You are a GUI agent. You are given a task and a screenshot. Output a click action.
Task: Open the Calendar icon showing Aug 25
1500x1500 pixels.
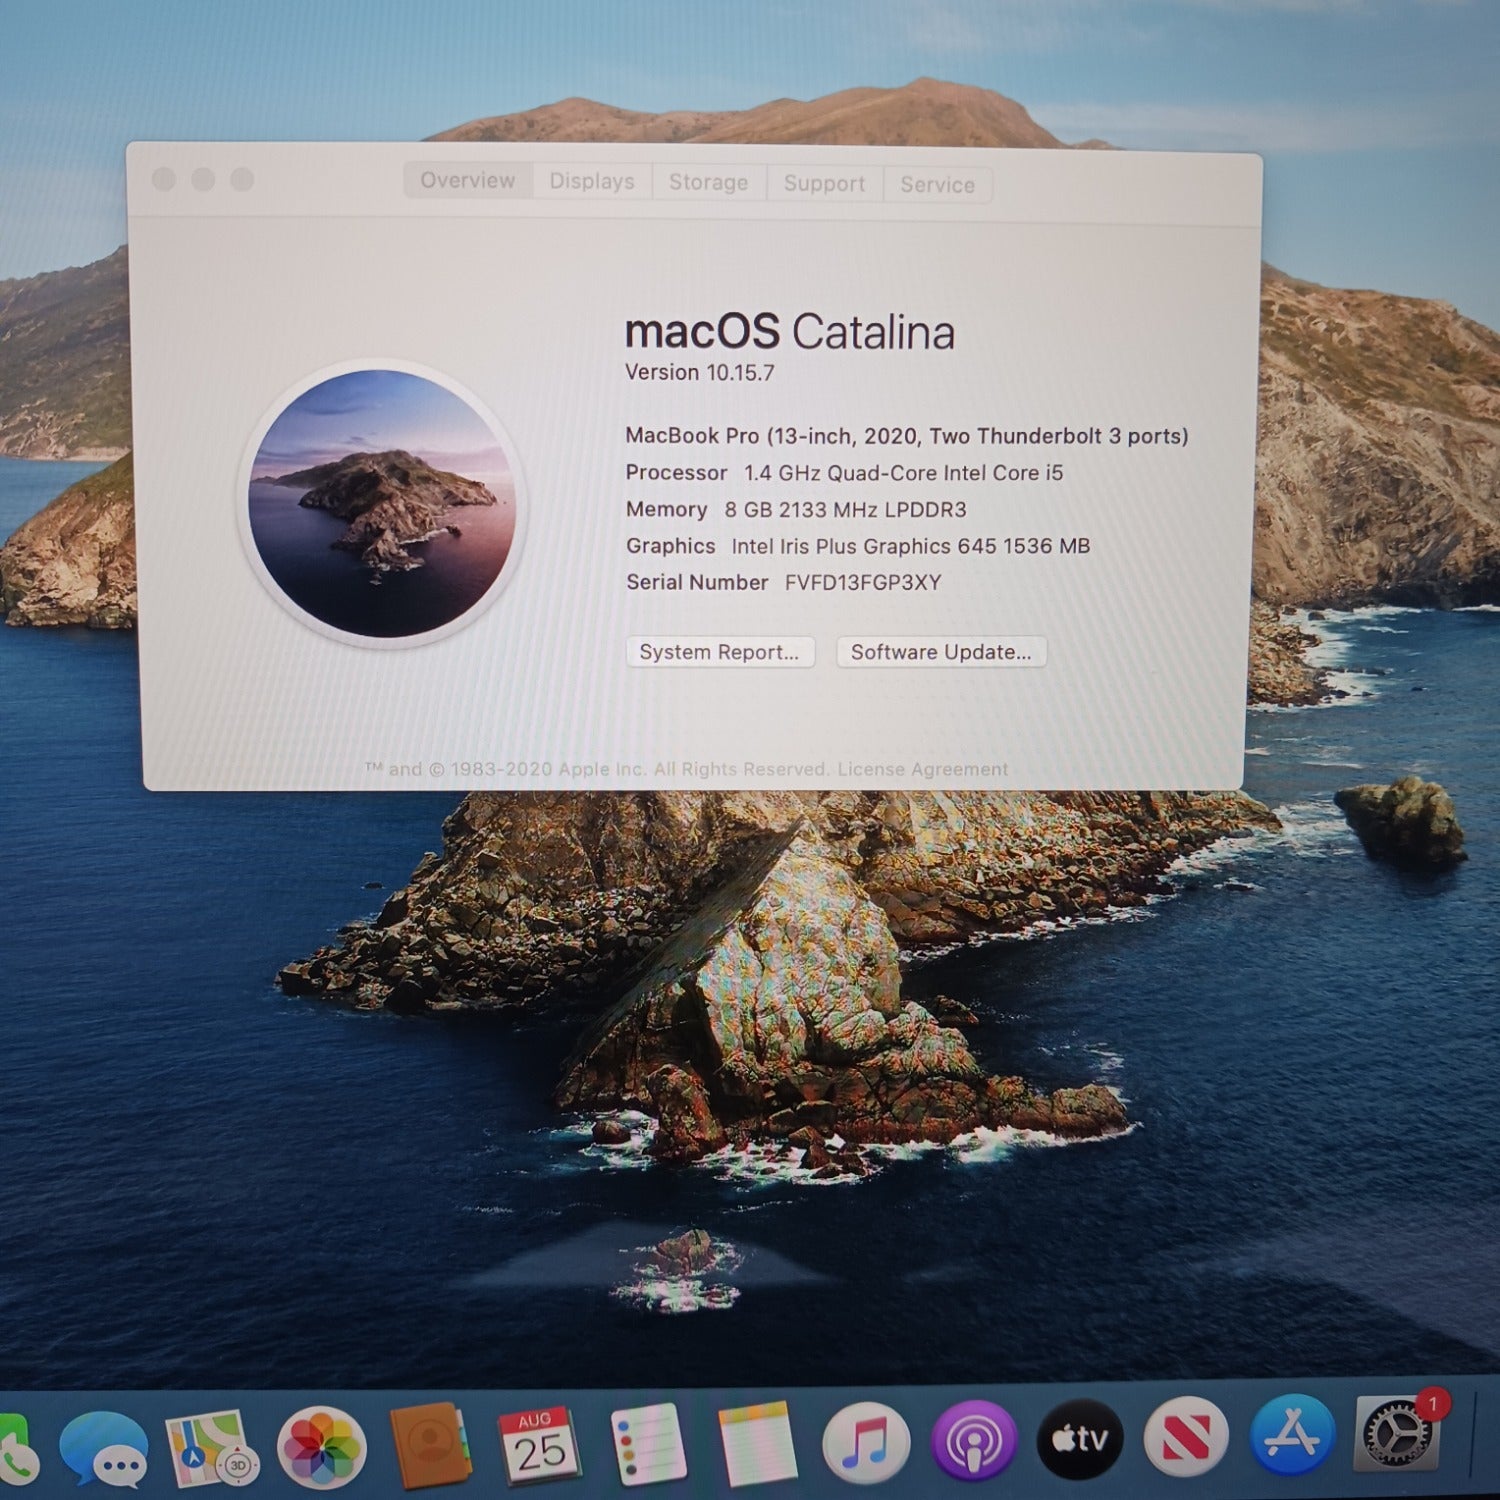(540, 1445)
